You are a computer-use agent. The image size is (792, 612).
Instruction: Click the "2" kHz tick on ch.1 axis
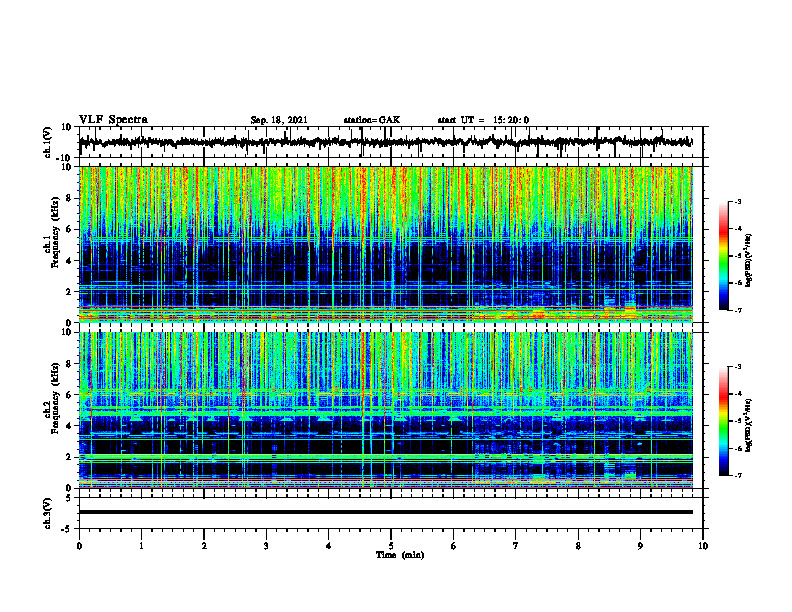point(69,292)
